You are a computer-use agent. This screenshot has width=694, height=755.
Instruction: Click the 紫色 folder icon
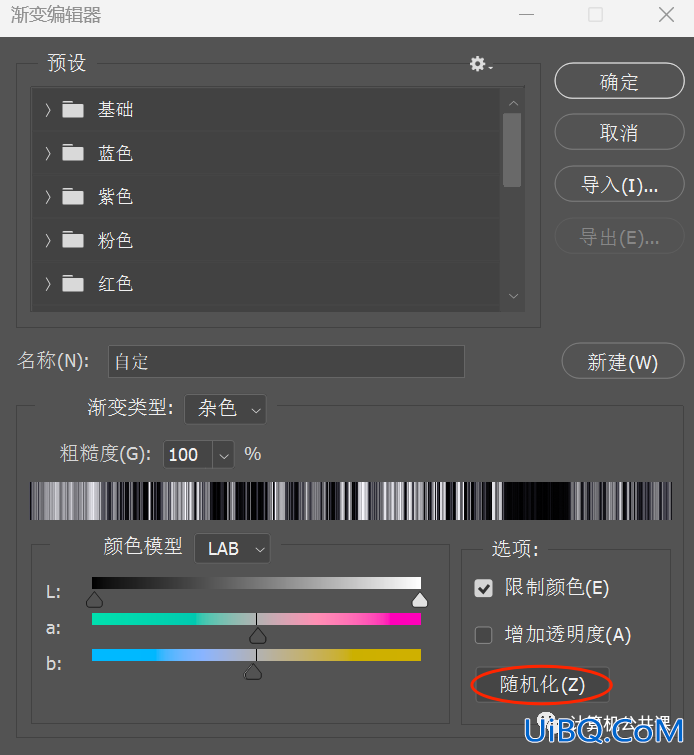(x=73, y=196)
